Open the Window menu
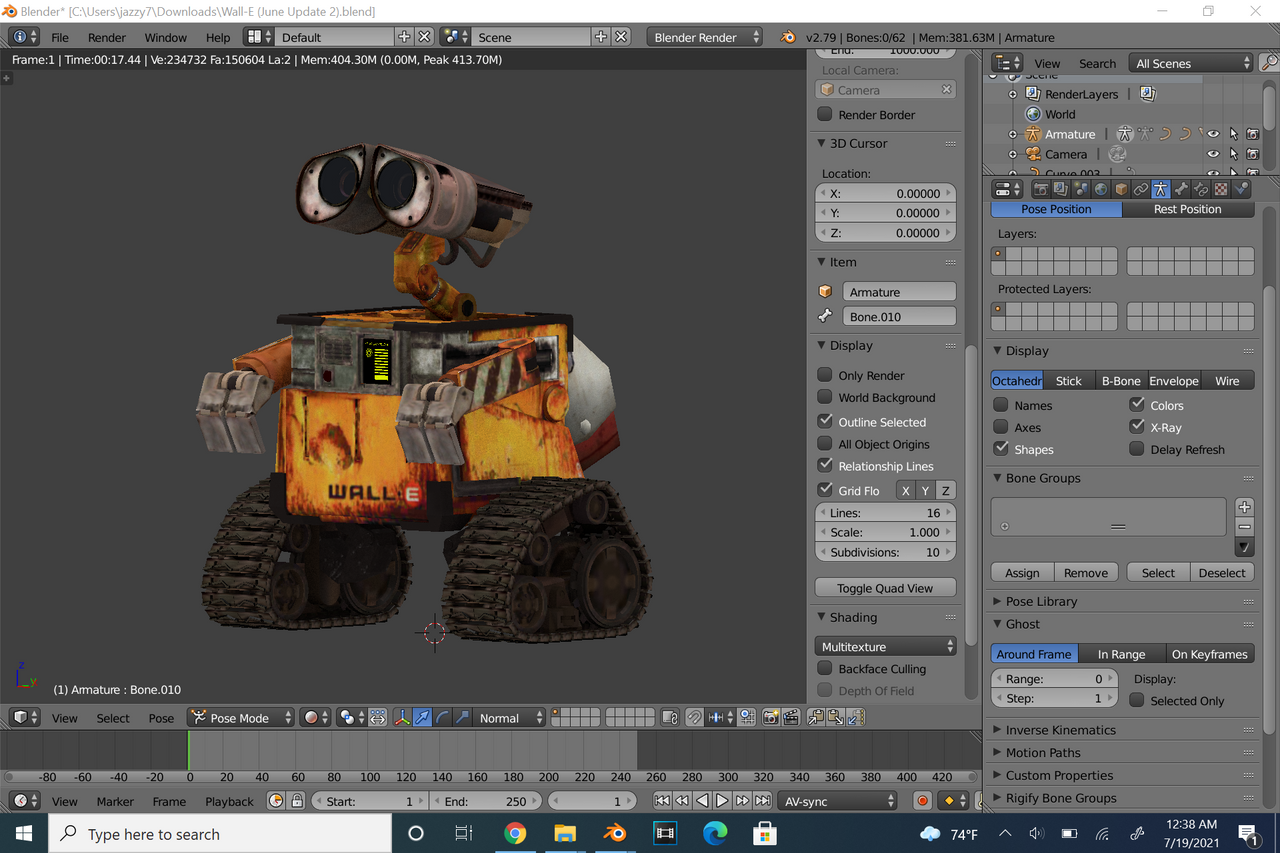 click(x=165, y=37)
